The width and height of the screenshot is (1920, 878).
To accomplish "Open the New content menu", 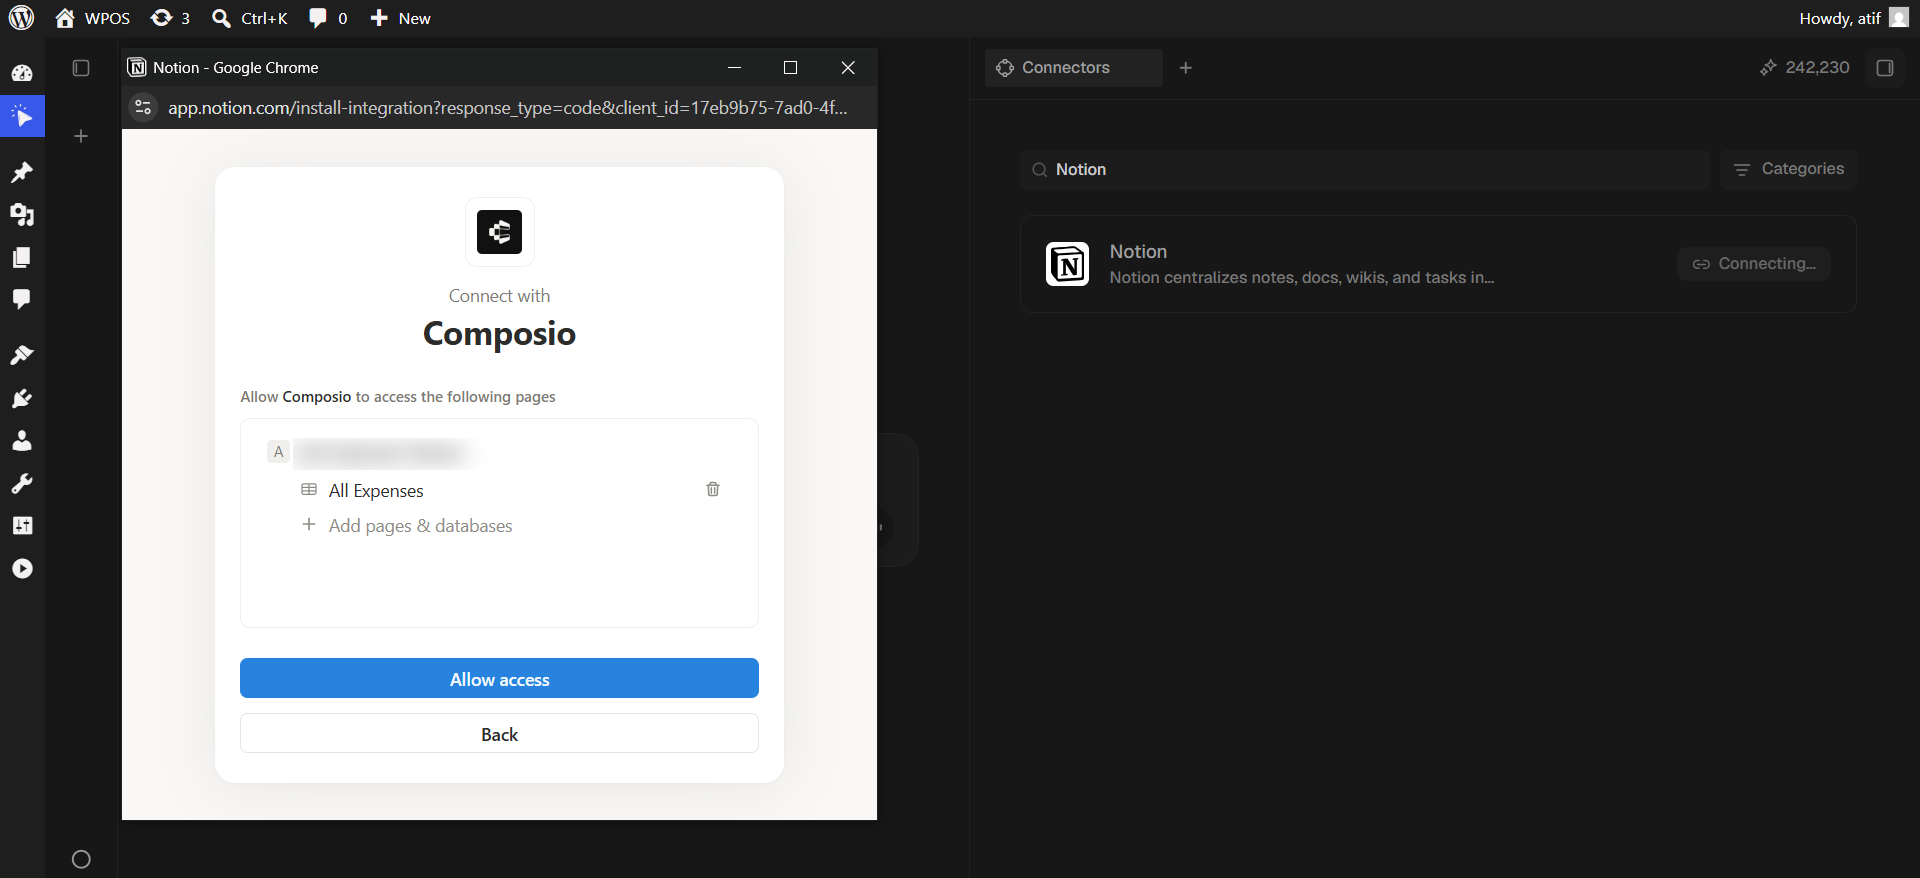I will 400,18.
